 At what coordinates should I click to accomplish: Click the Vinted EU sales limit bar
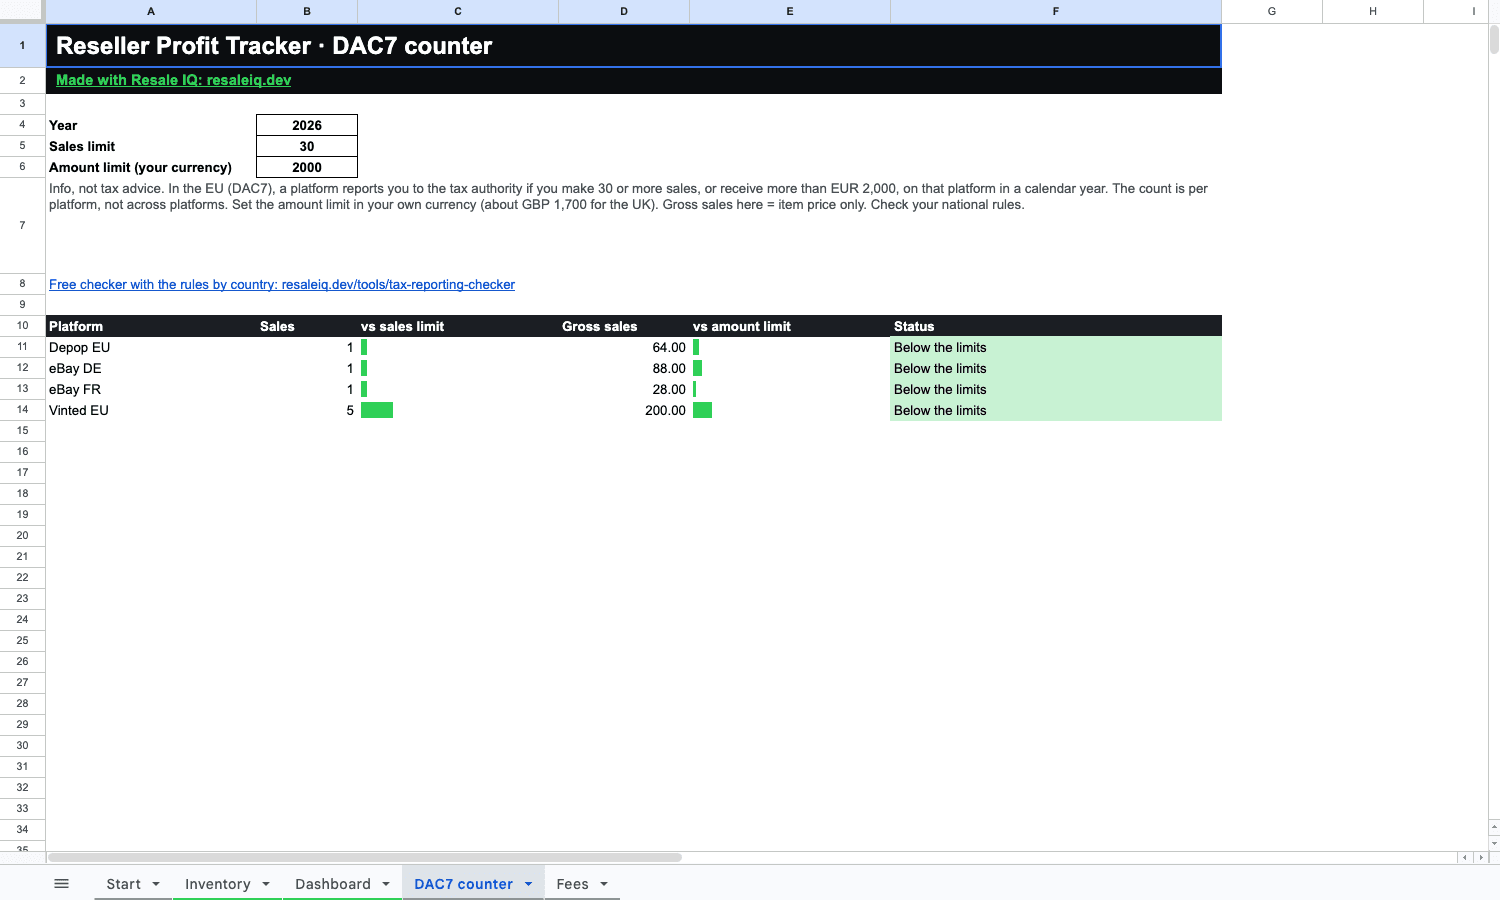click(377, 410)
